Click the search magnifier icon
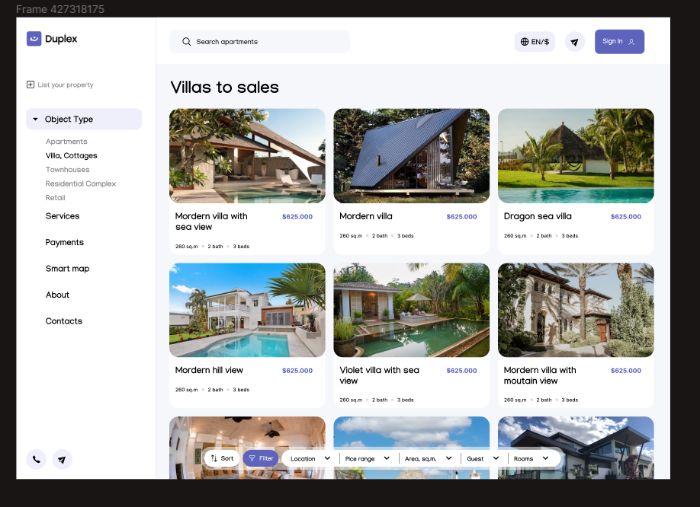Screen dimensions: 700x507 187,42
